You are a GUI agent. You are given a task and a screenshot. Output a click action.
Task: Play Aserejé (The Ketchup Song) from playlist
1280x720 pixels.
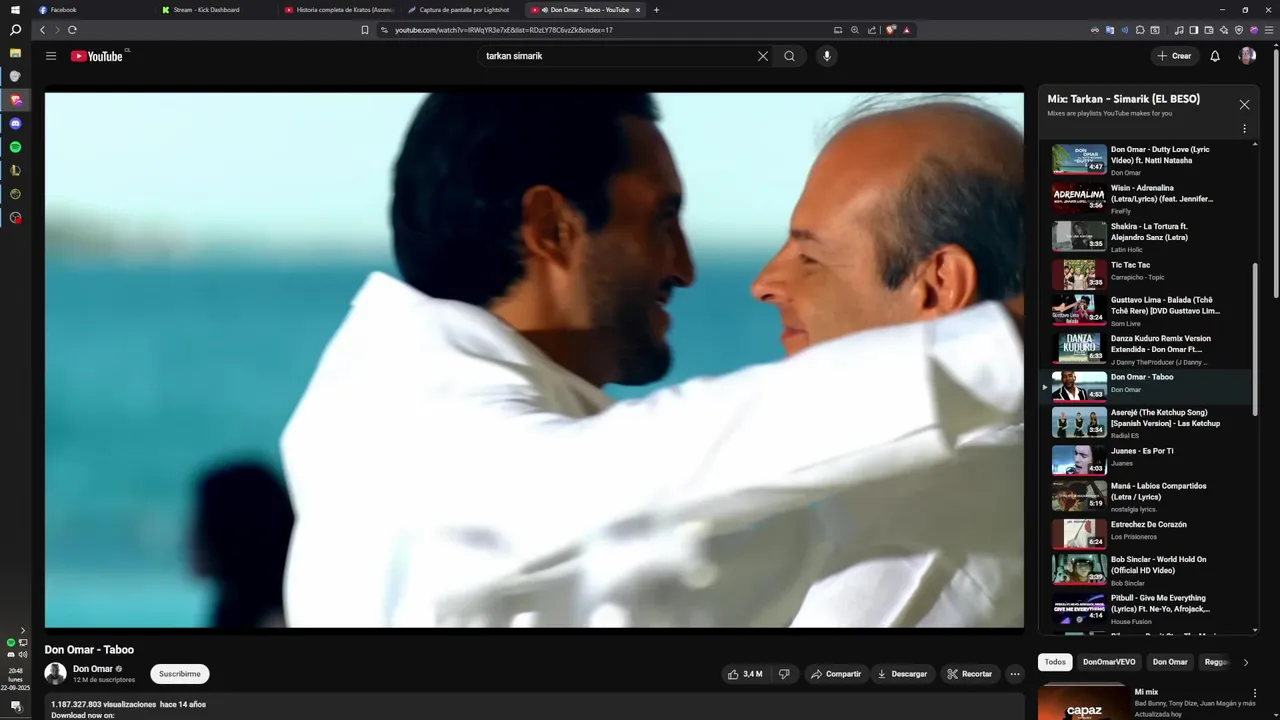1145,423
